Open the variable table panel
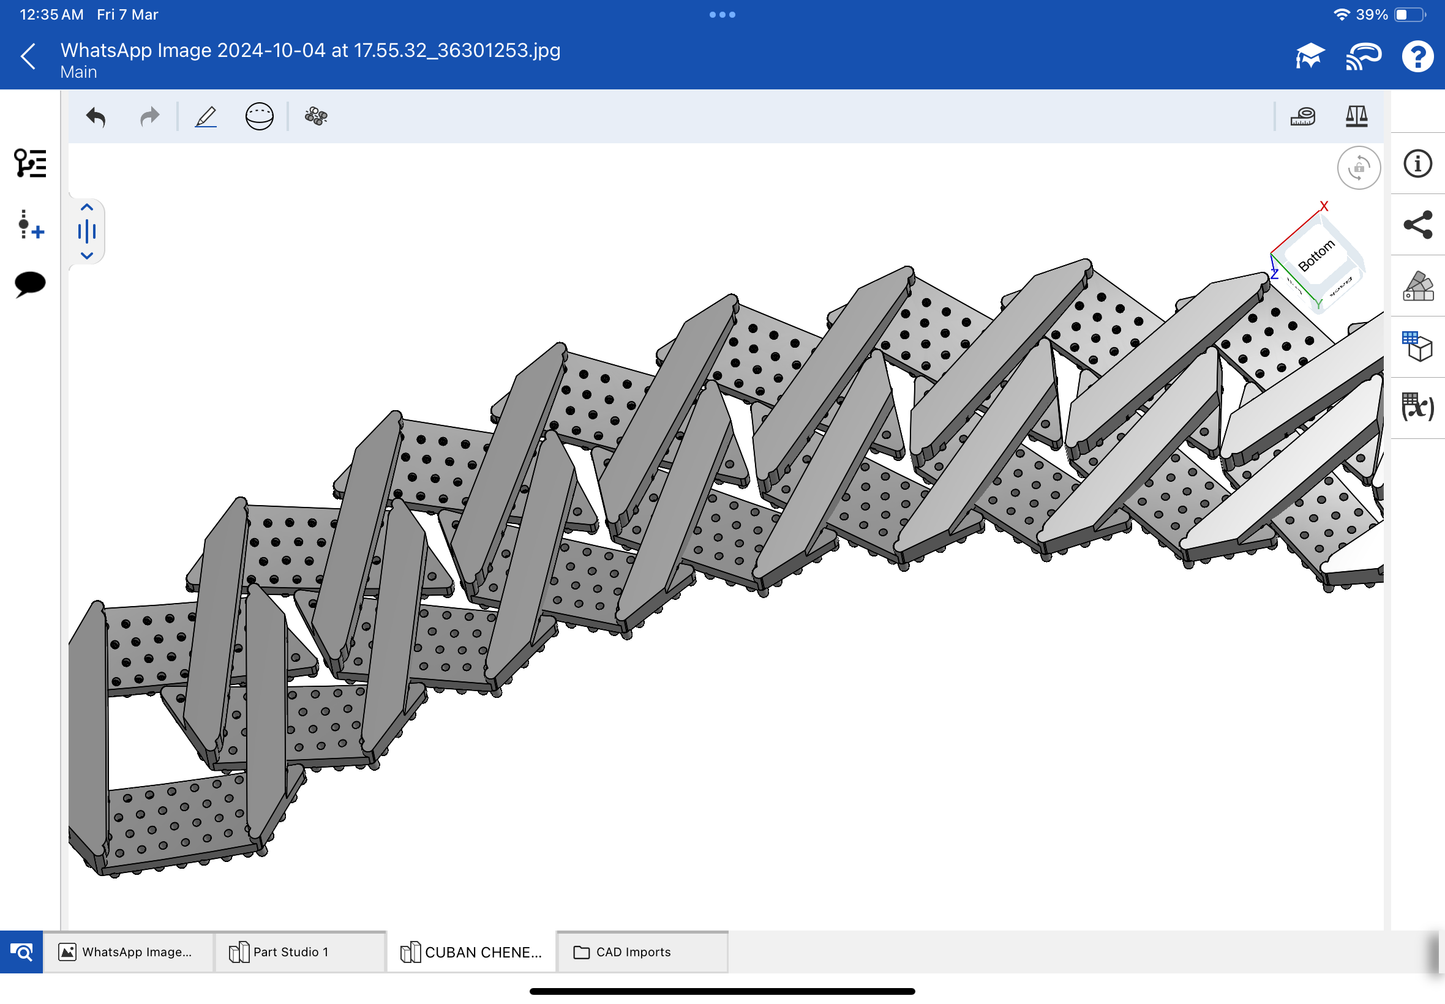The height and width of the screenshot is (1004, 1445). (x=1417, y=407)
